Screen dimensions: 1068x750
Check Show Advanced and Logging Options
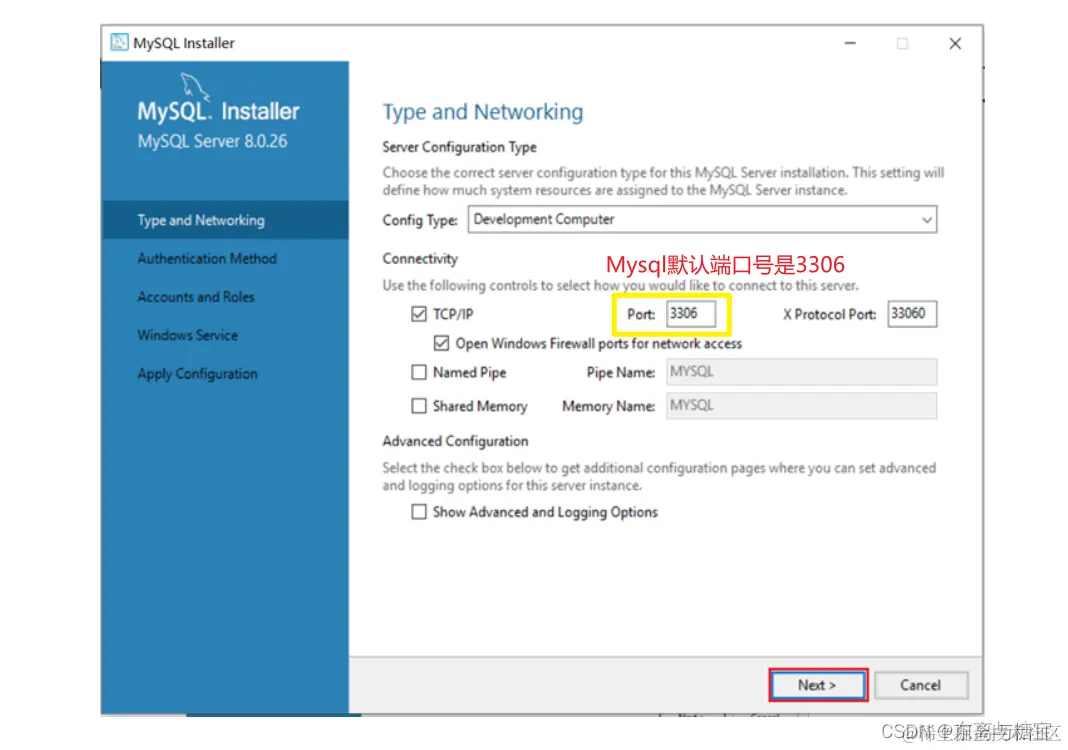[x=419, y=512]
